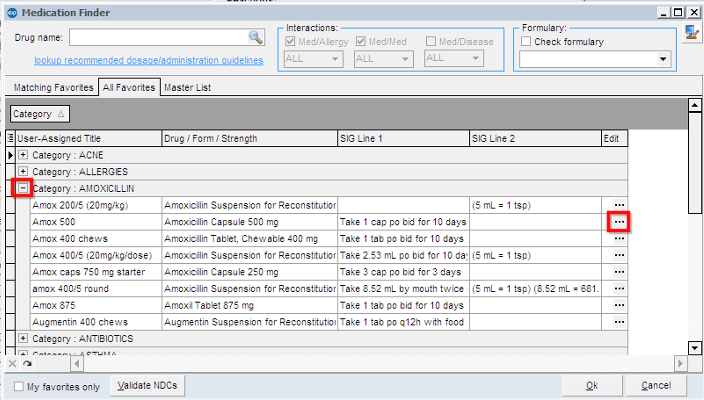
Task: Click the SIG Line 2 column header
Action: pyautogui.click(x=535, y=138)
